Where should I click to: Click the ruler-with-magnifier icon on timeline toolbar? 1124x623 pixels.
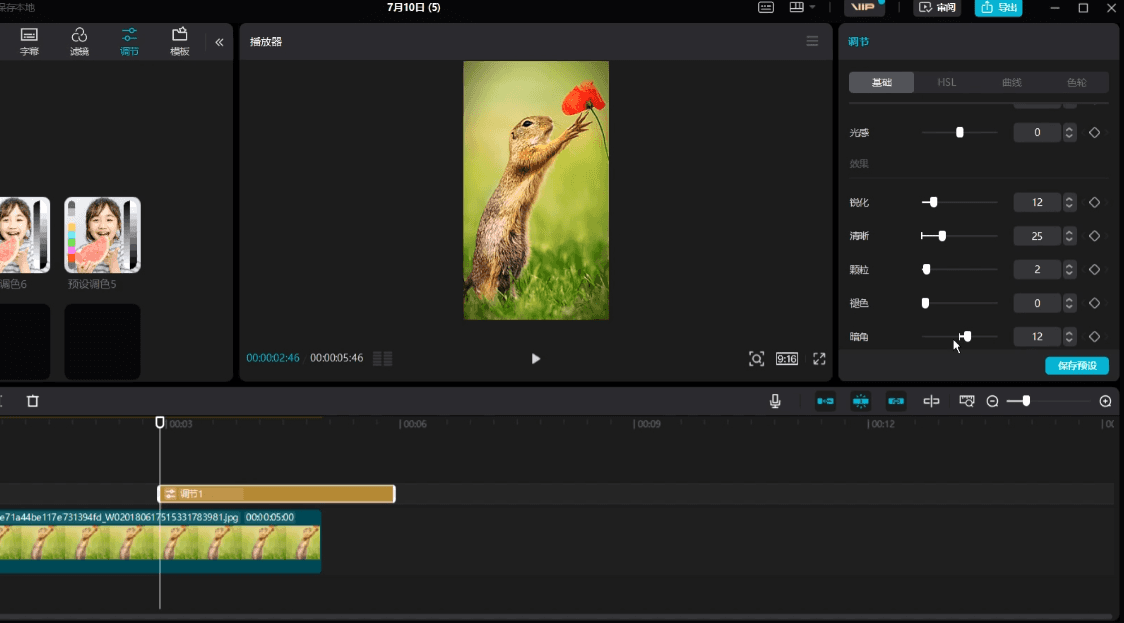966,401
